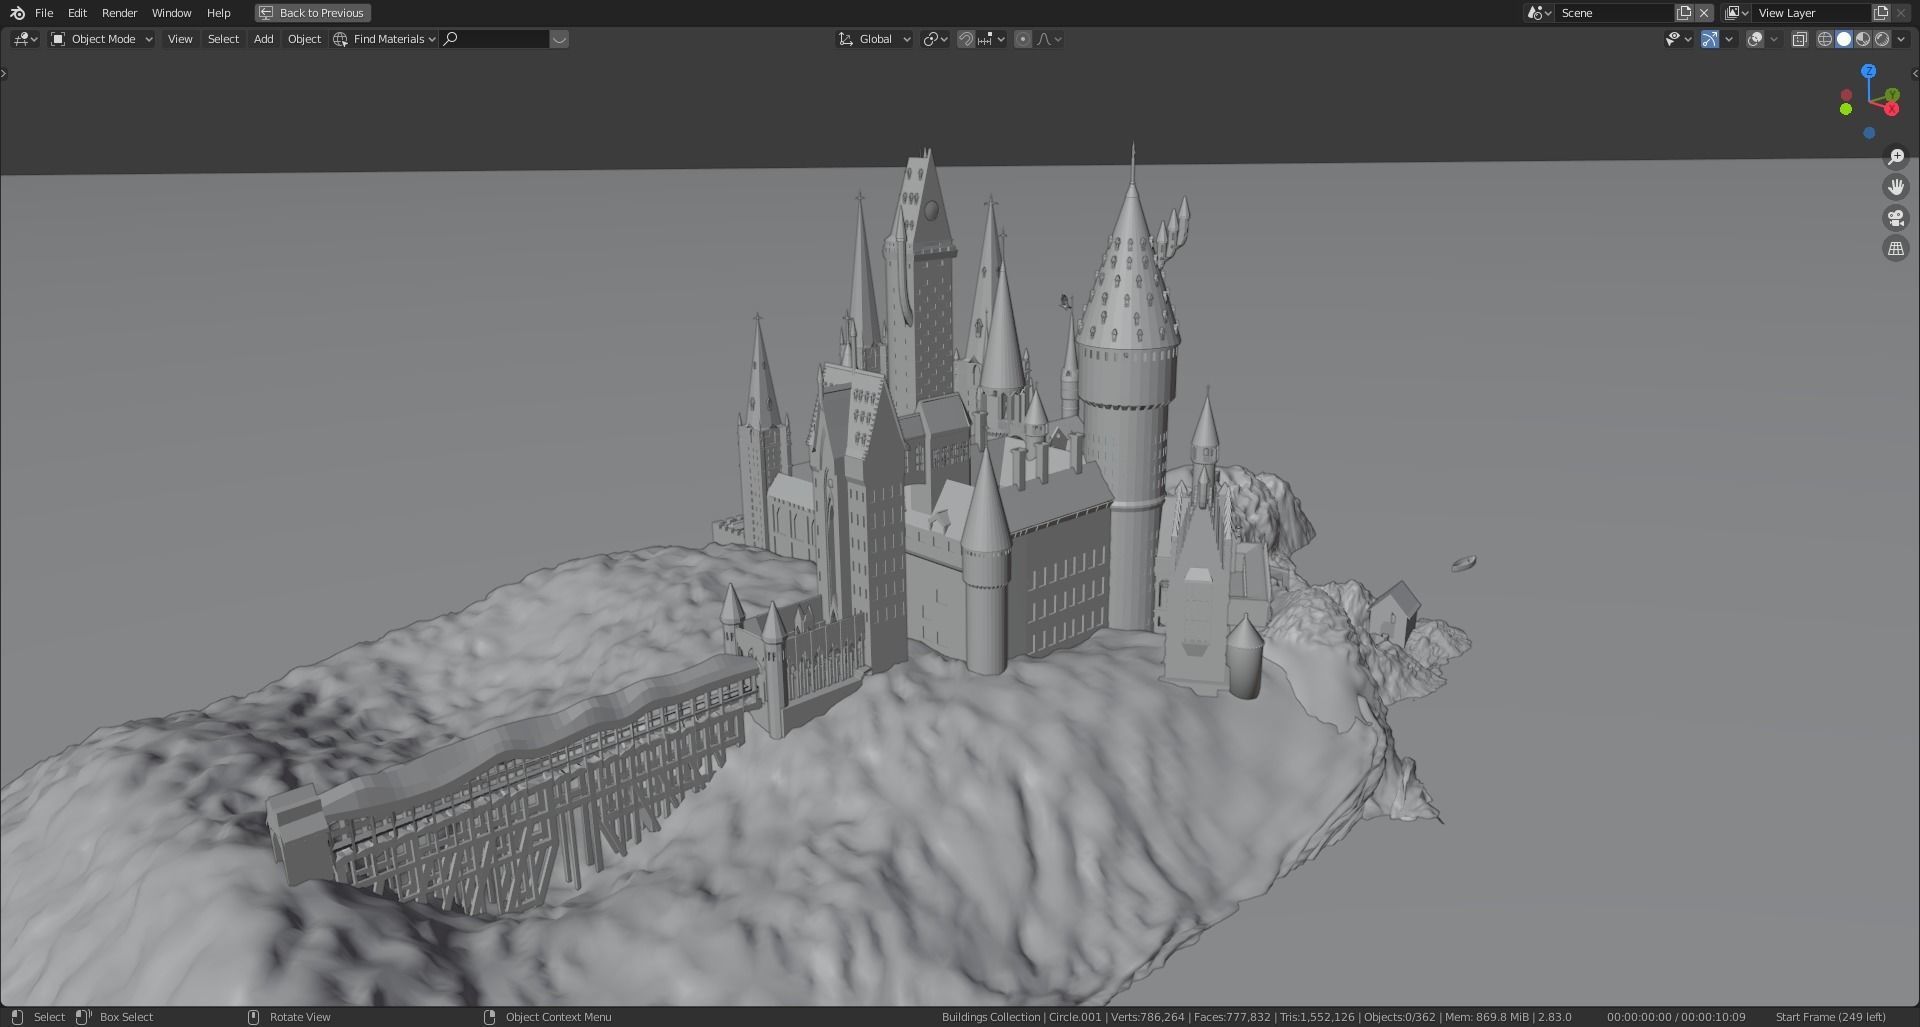
Task: Delete scene with the X icon
Action: [1704, 13]
